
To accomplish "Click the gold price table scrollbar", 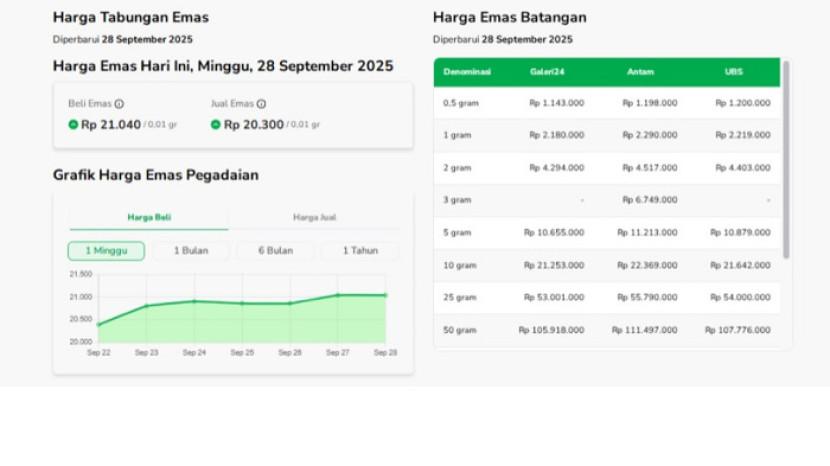I will click(x=786, y=160).
